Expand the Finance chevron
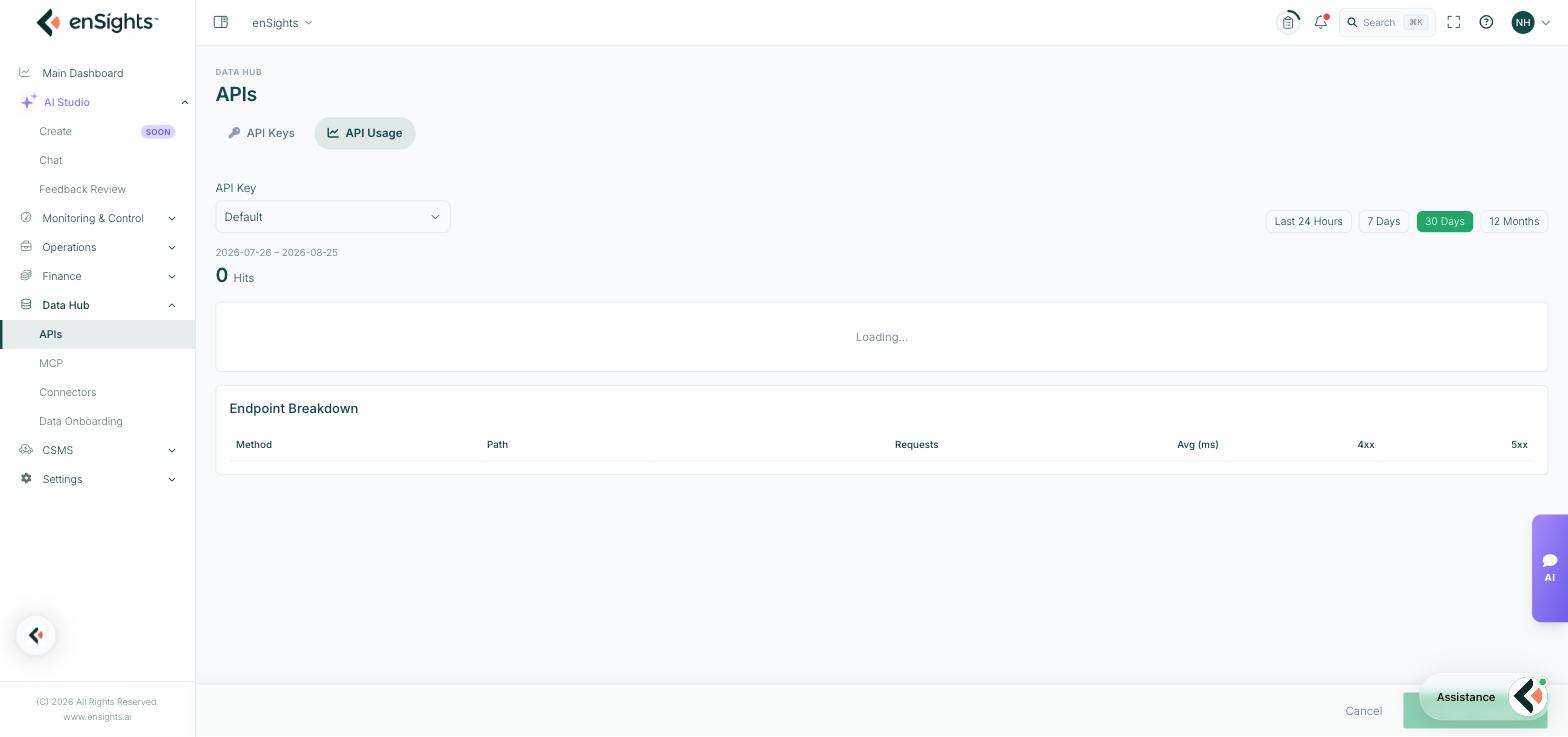 (x=172, y=276)
